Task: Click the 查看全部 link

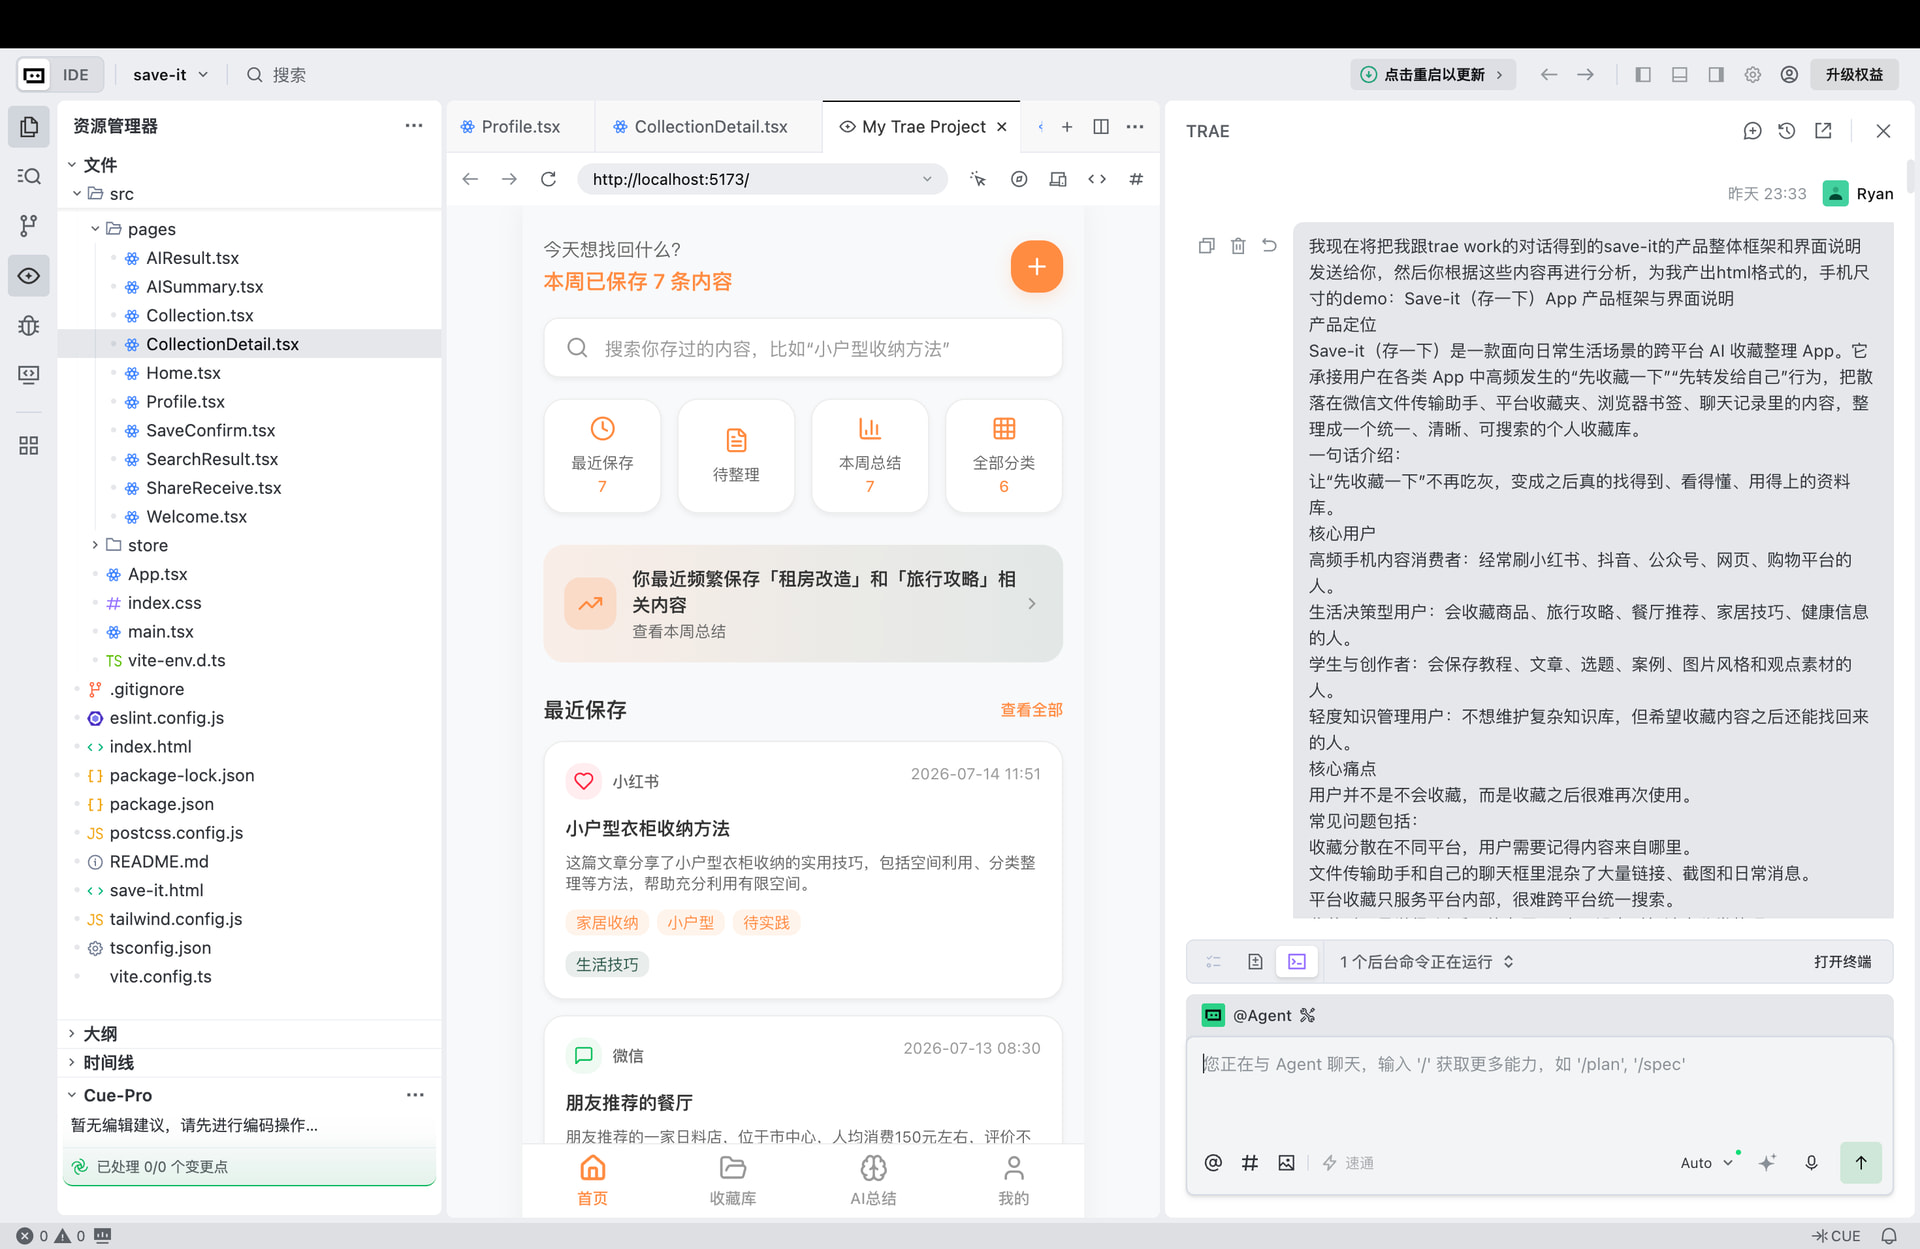Action: (1031, 710)
